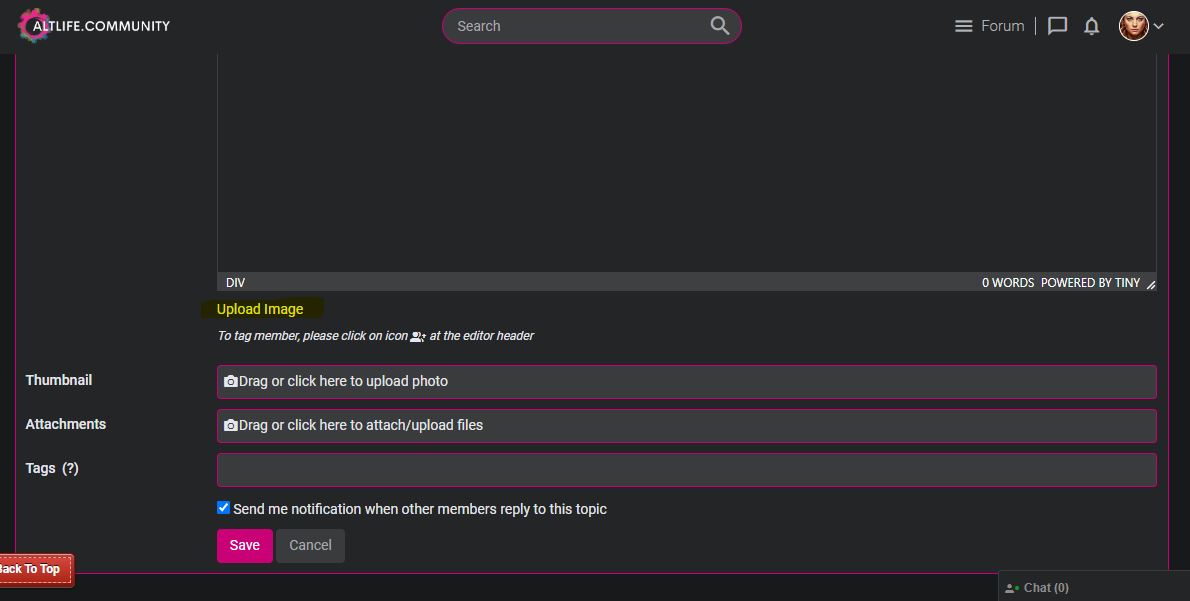Expand the account menu chevron beside the avatar
1190x601 pixels.
(1159, 26)
